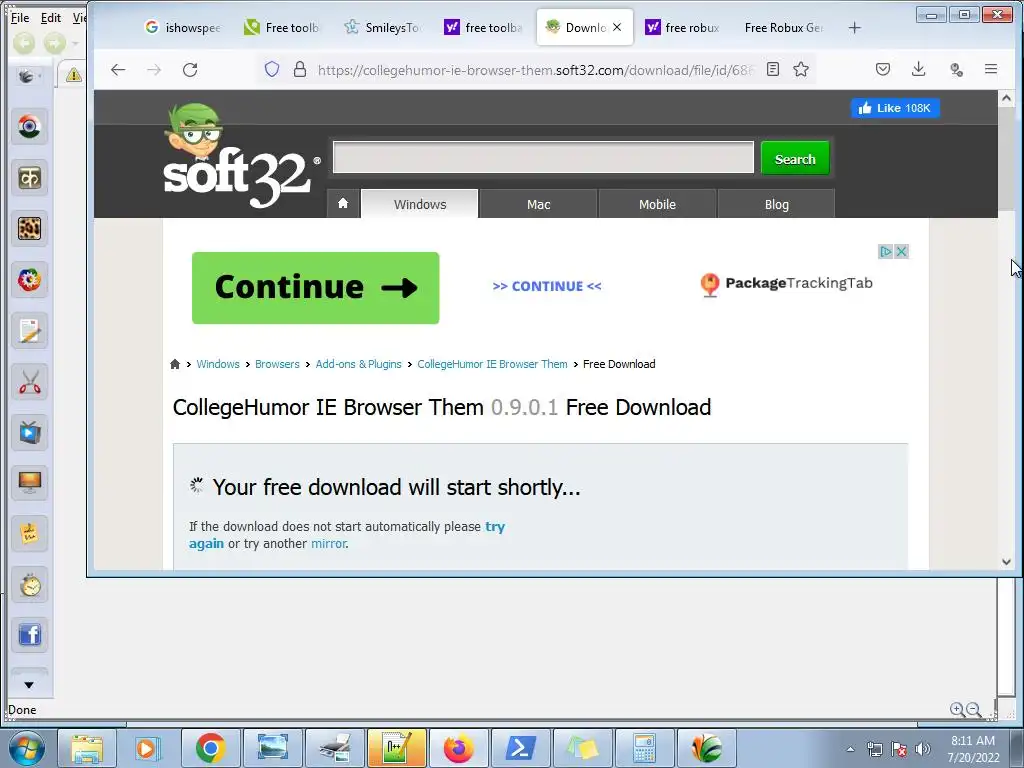
Task: Expand sidebar with bottom down arrow
Action: click(29, 685)
